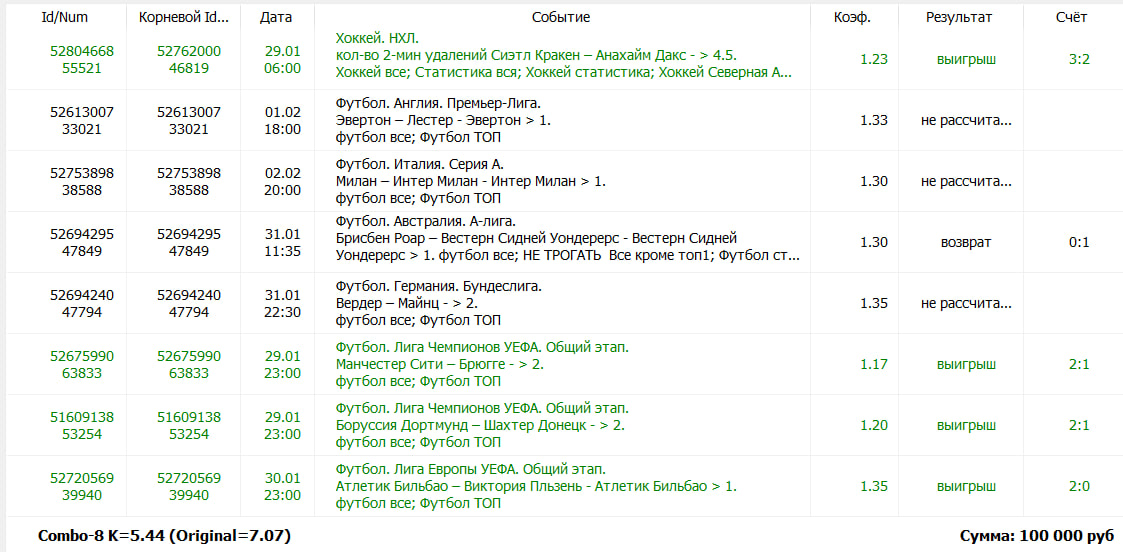This screenshot has height=552, width=1123.
Task: Click the Id/Num column header
Action: [64, 17]
